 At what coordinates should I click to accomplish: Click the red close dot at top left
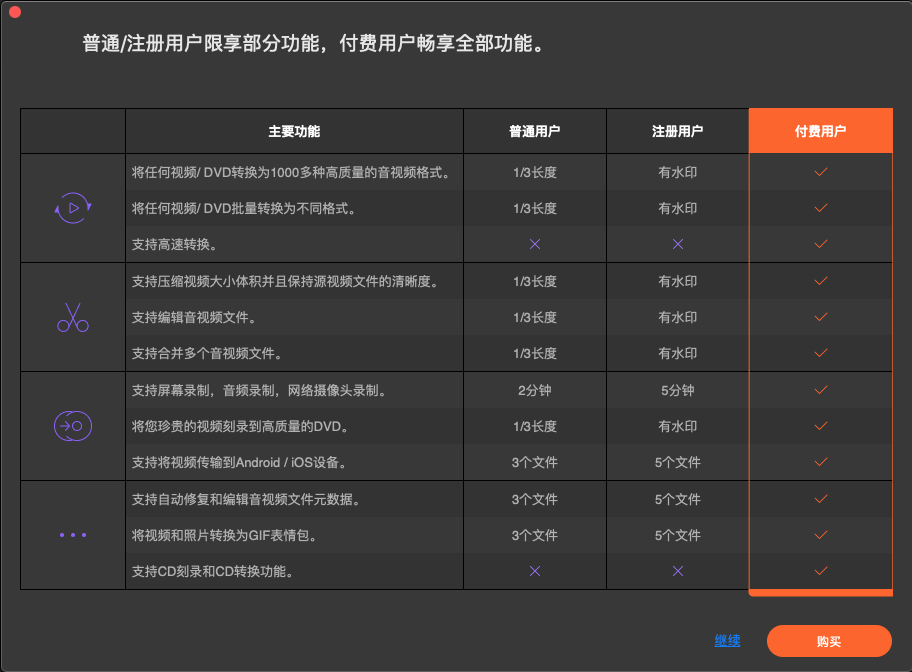pyautogui.click(x=14, y=14)
